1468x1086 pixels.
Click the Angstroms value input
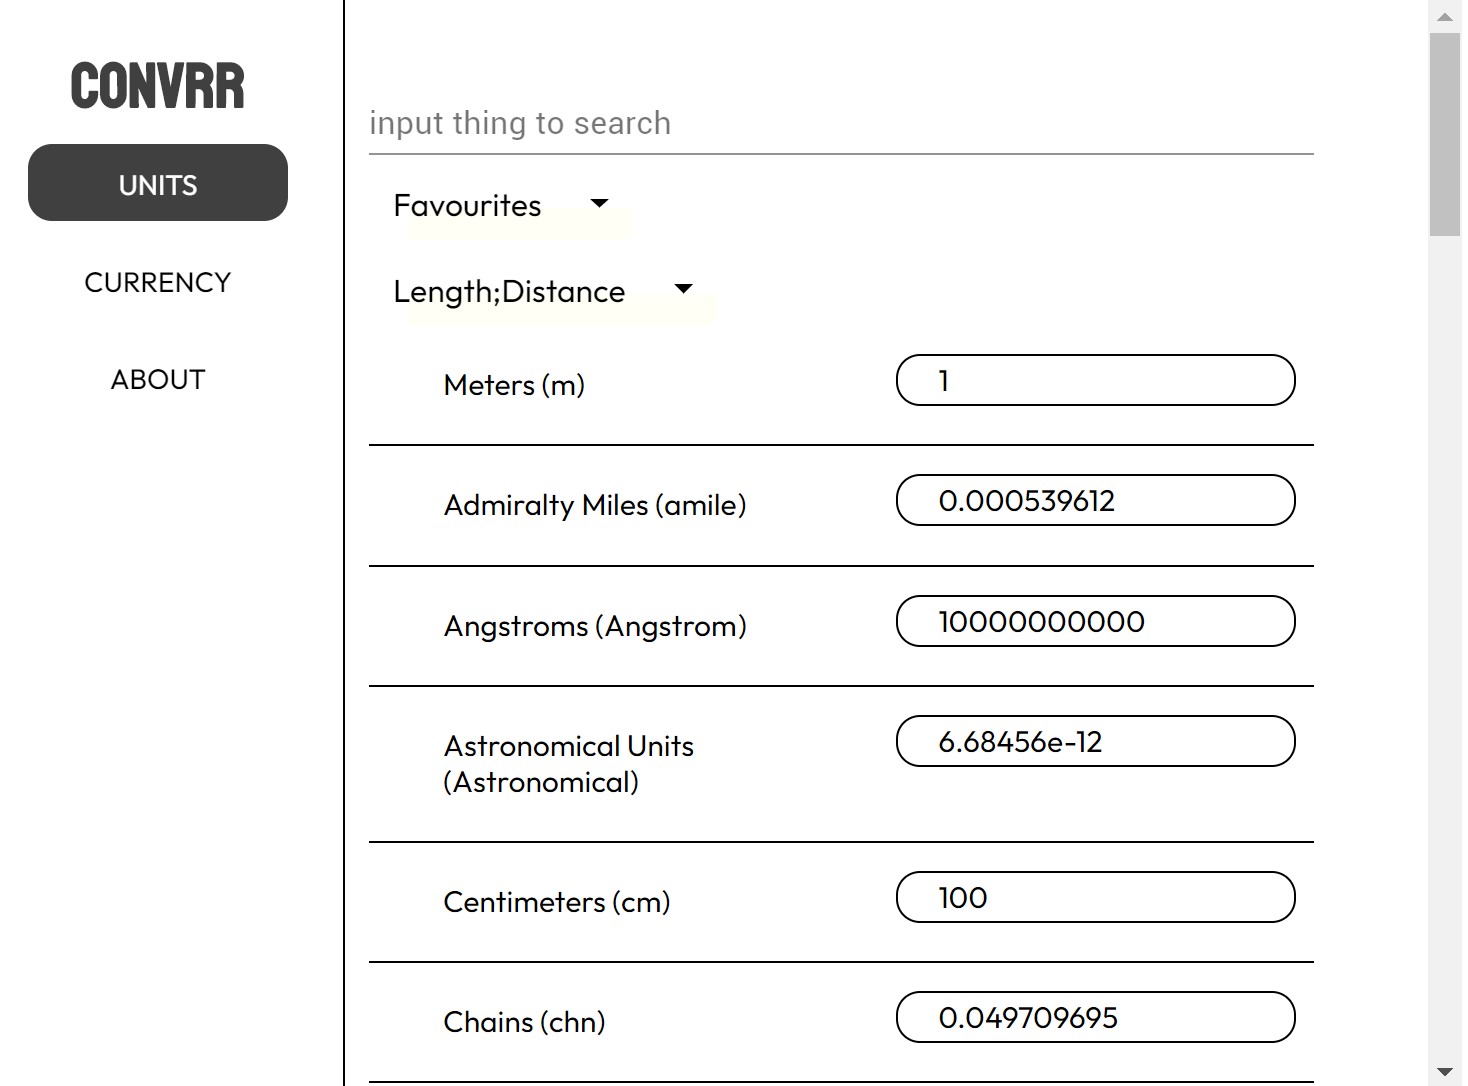coord(1096,621)
